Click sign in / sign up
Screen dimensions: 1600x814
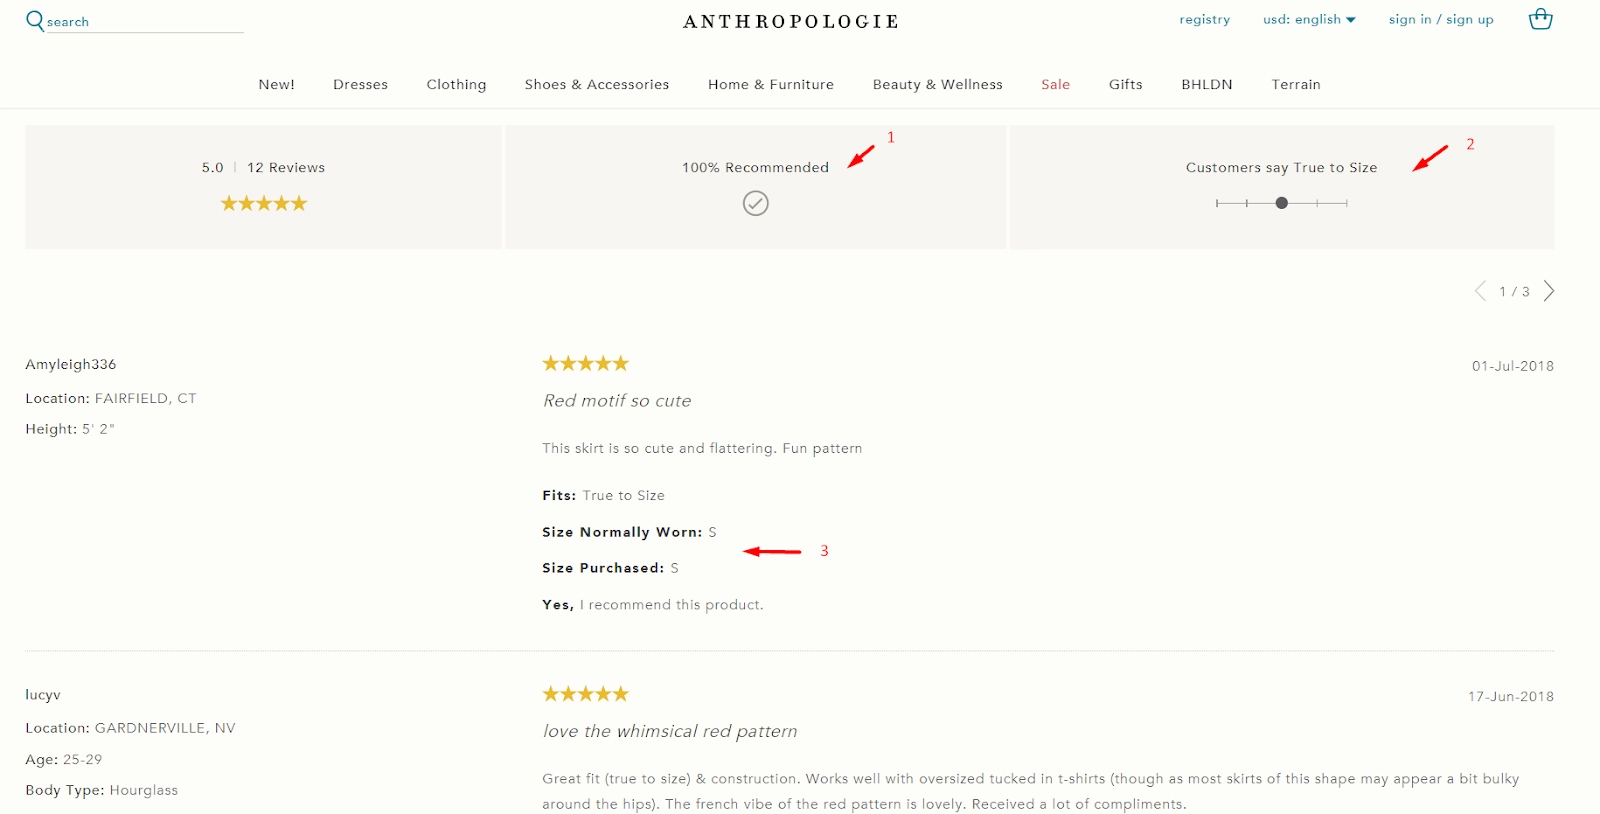tap(1441, 20)
